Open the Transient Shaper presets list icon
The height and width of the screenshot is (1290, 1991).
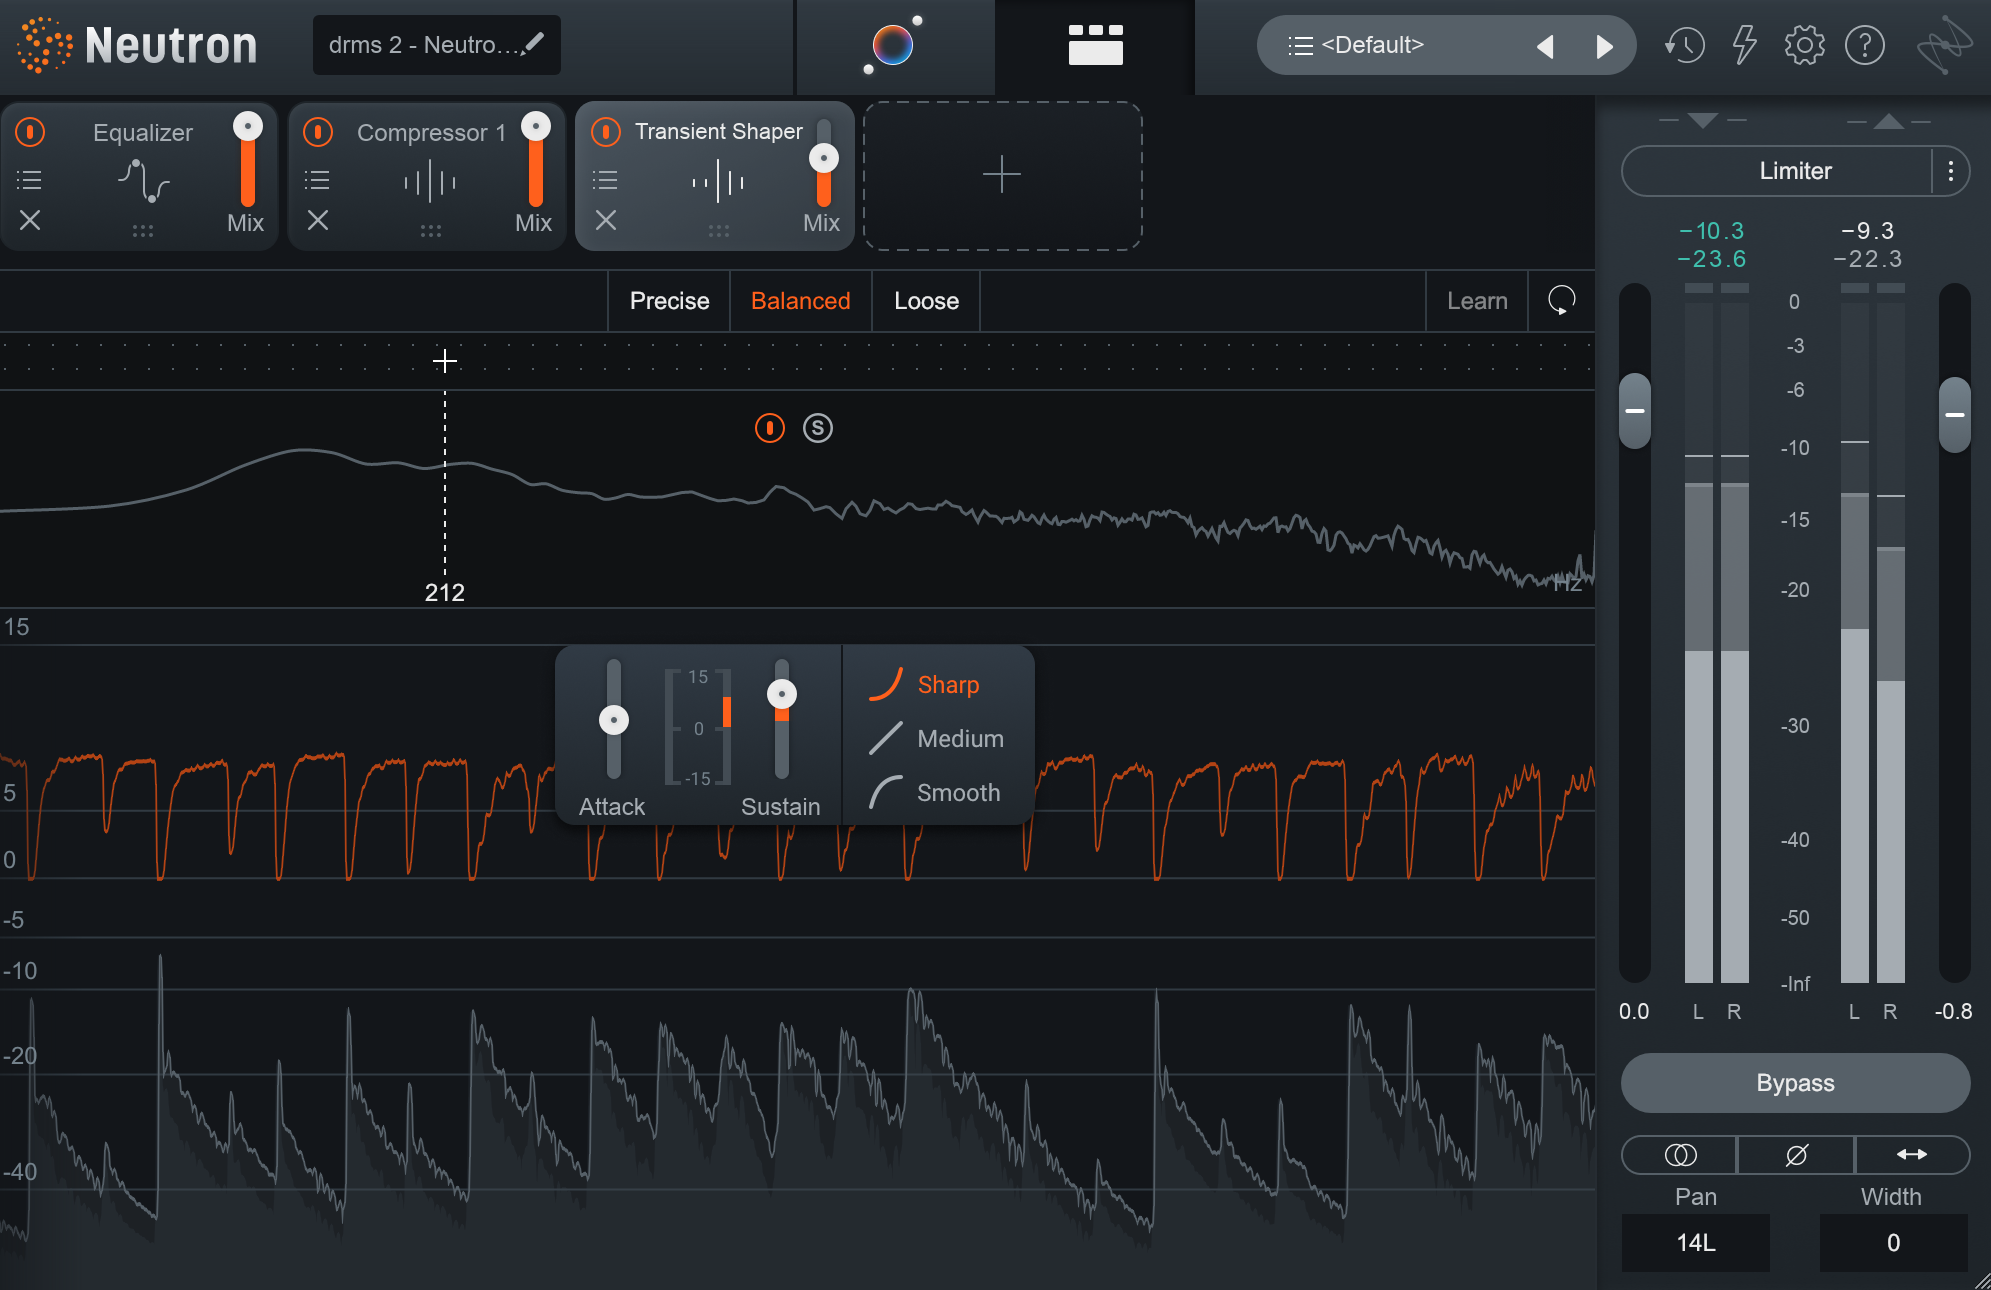(605, 180)
